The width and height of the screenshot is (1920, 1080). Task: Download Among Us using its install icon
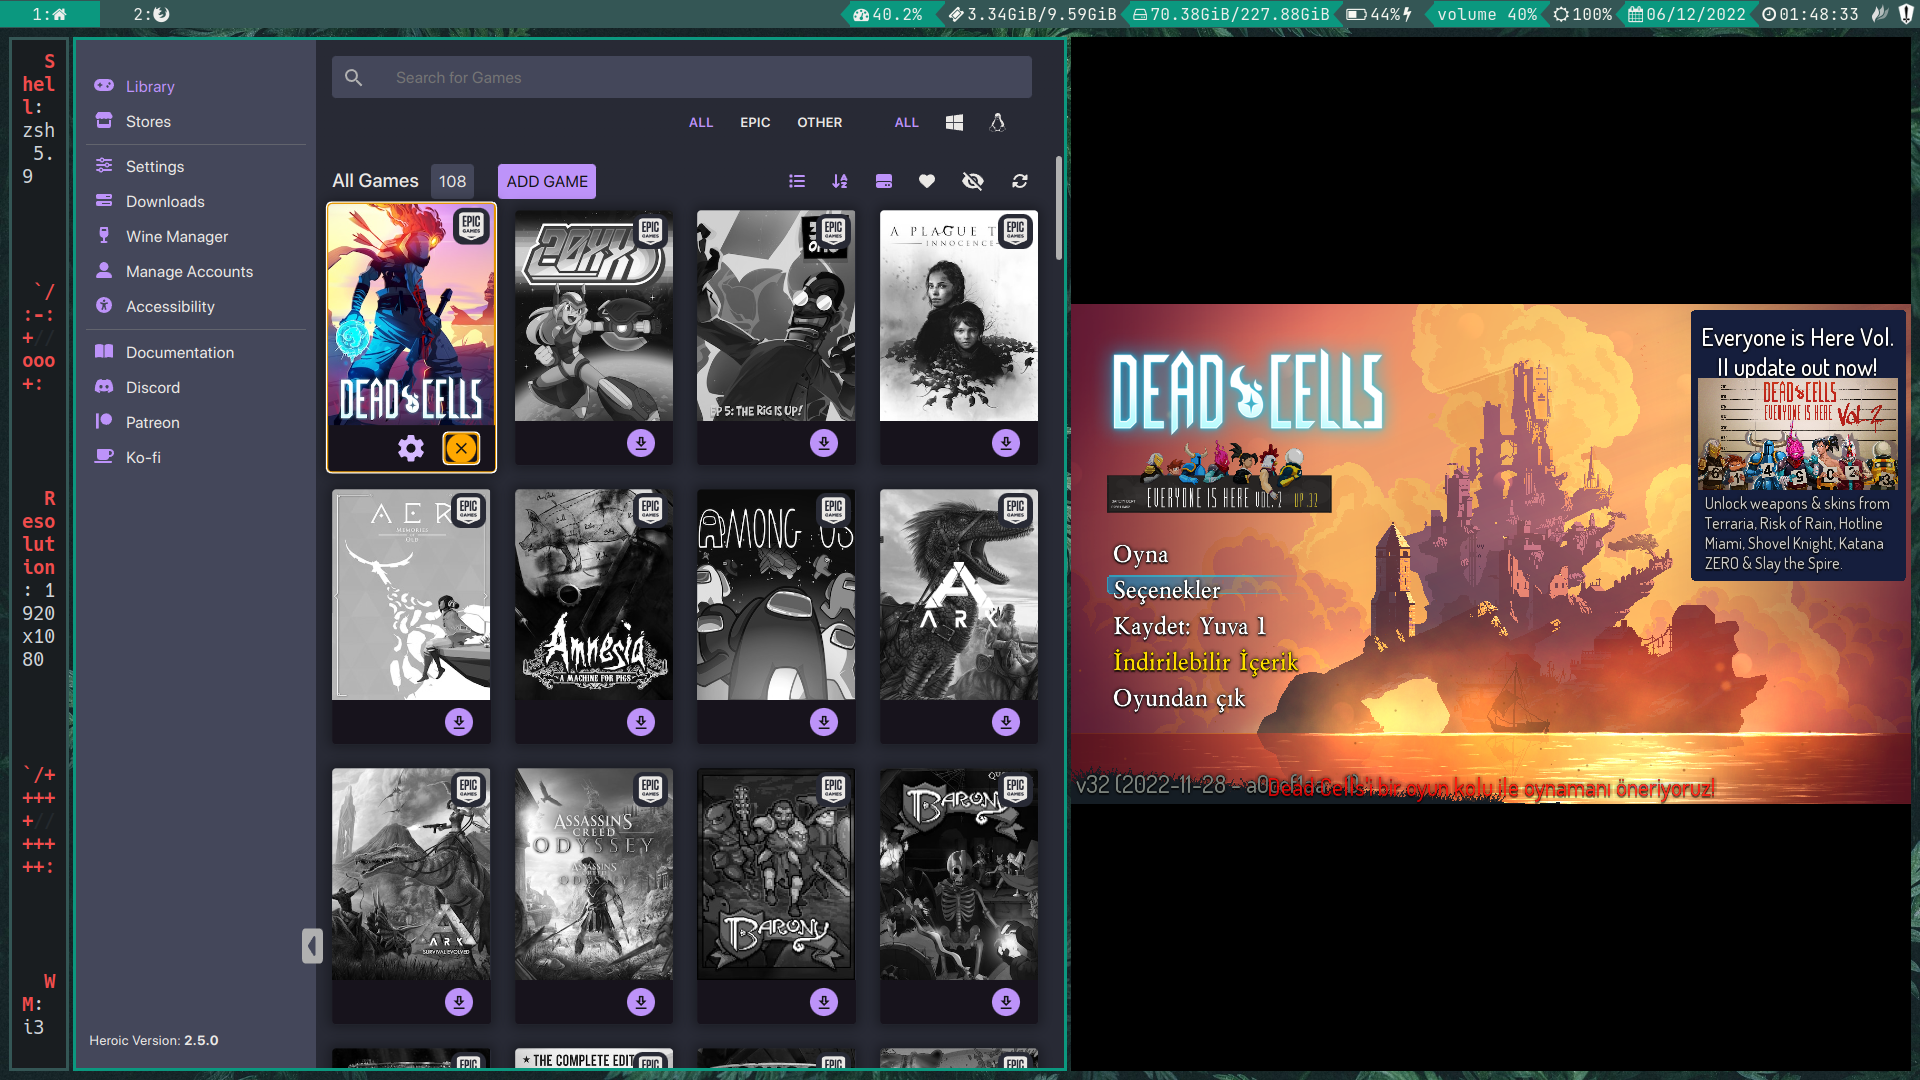pyautogui.click(x=823, y=722)
